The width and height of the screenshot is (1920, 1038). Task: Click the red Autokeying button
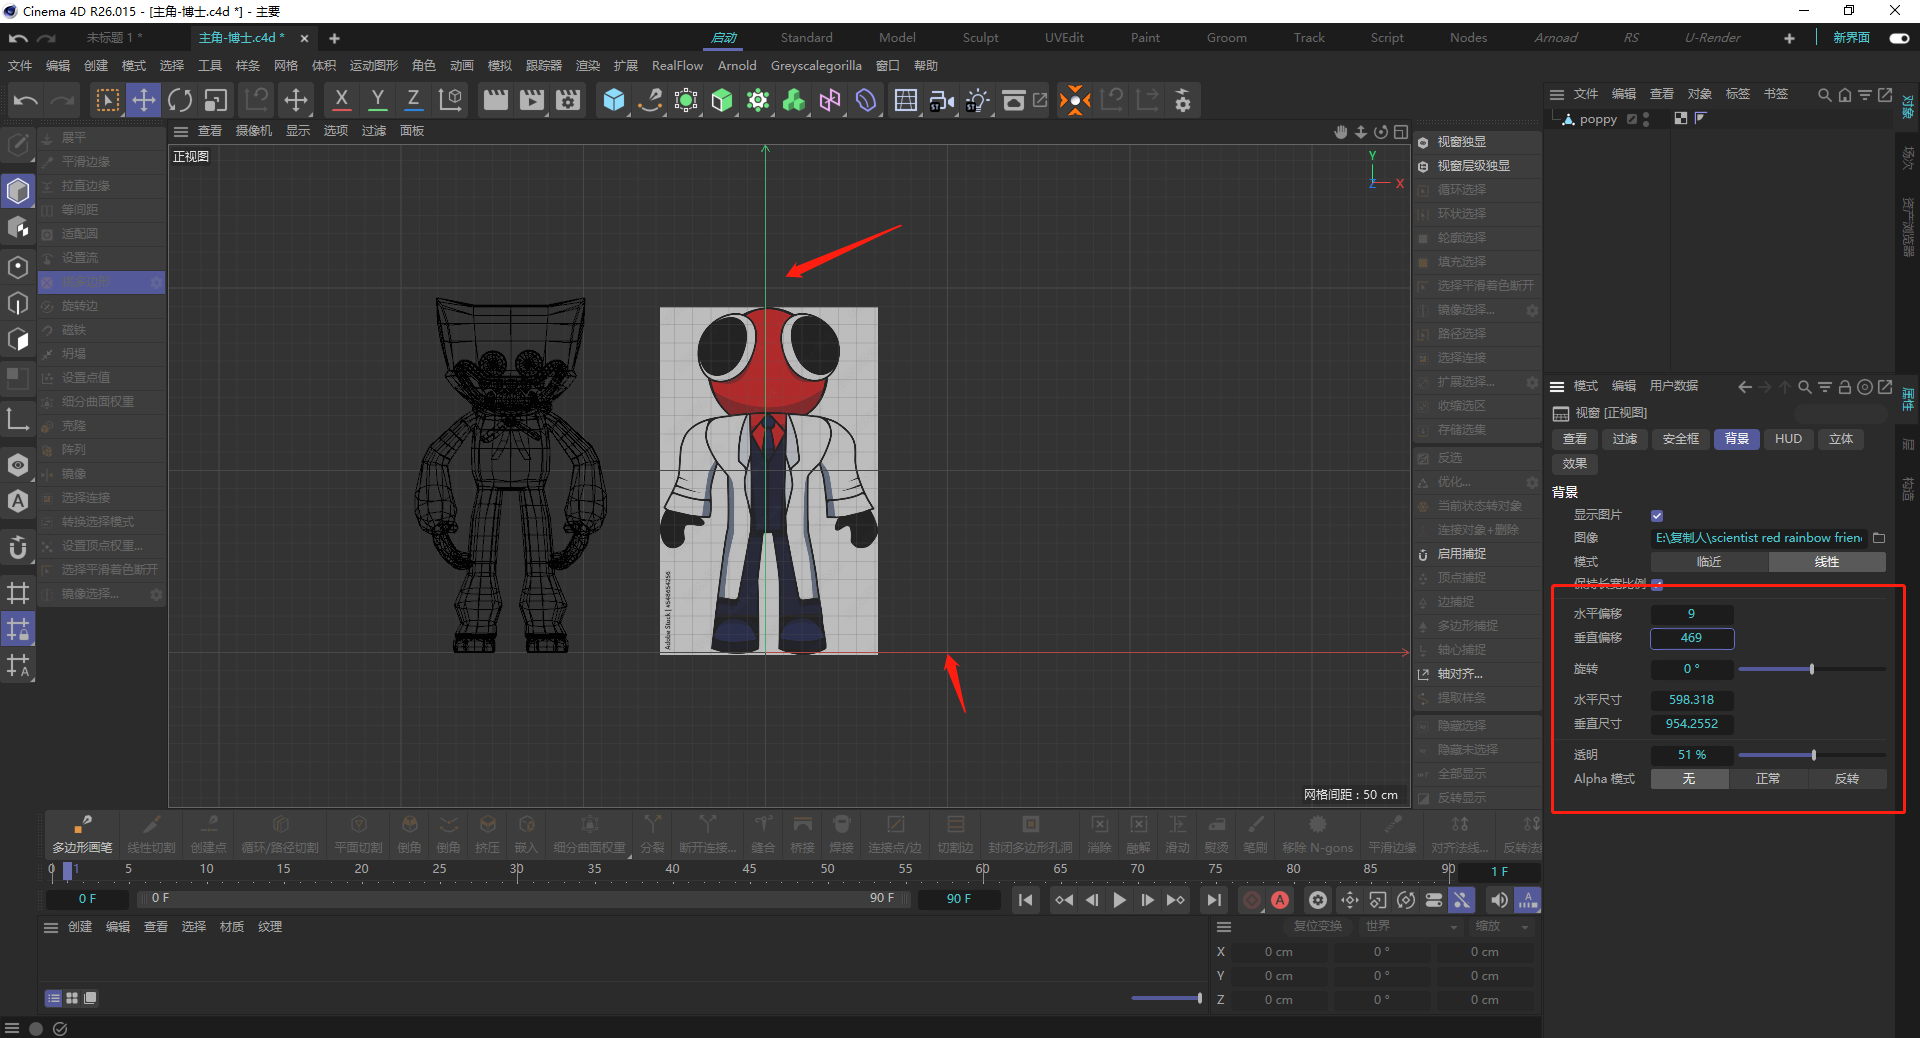tap(1280, 900)
